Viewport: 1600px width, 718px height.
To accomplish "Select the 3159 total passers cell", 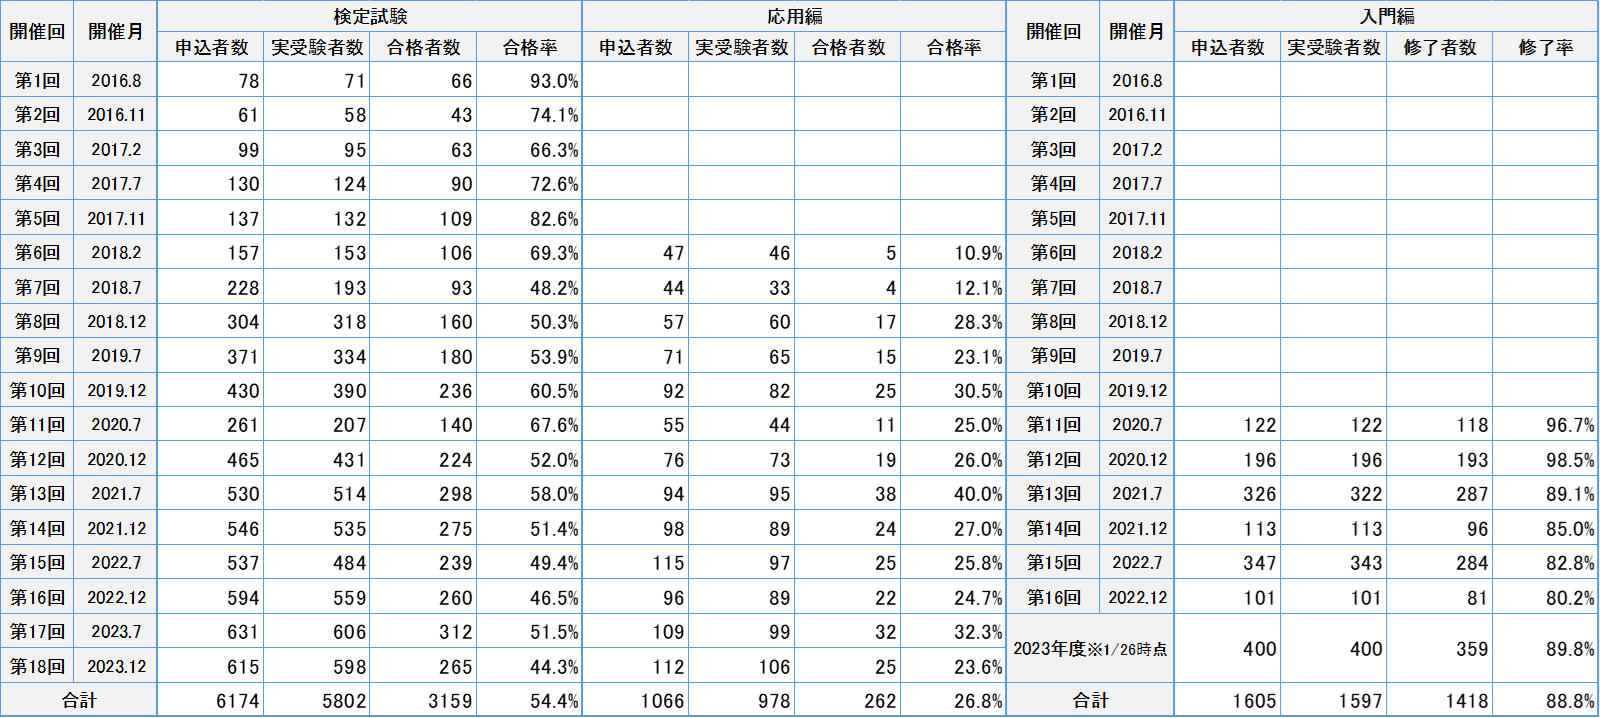I will coord(423,700).
